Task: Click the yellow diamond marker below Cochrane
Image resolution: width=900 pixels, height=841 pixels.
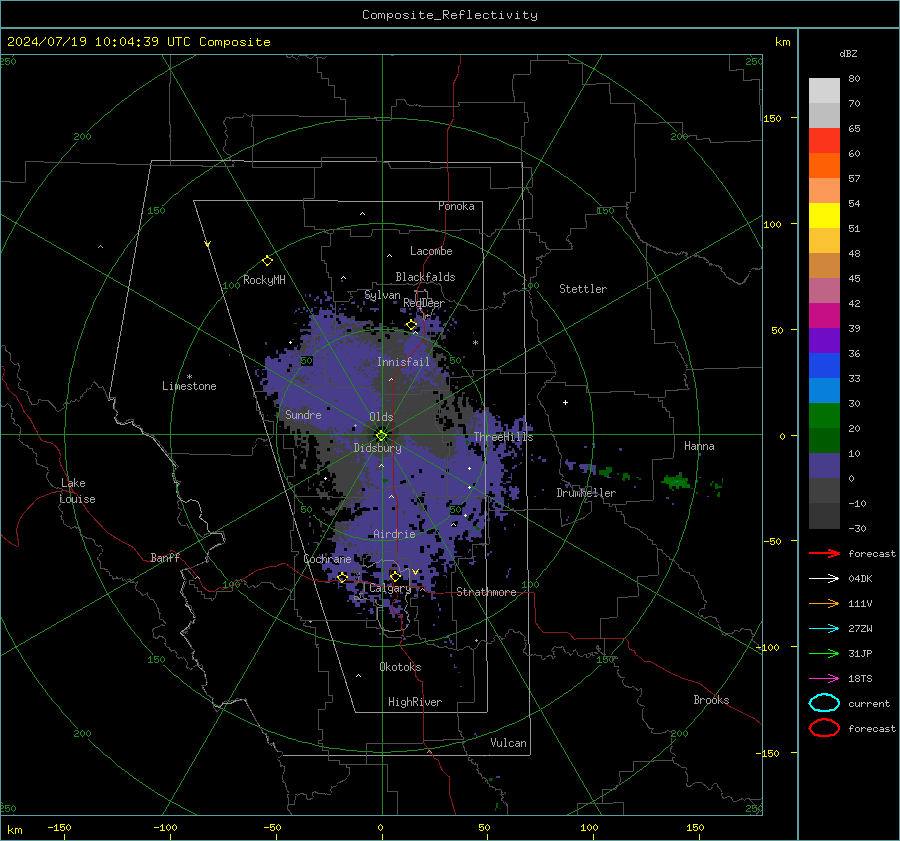Action: coord(343,577)
